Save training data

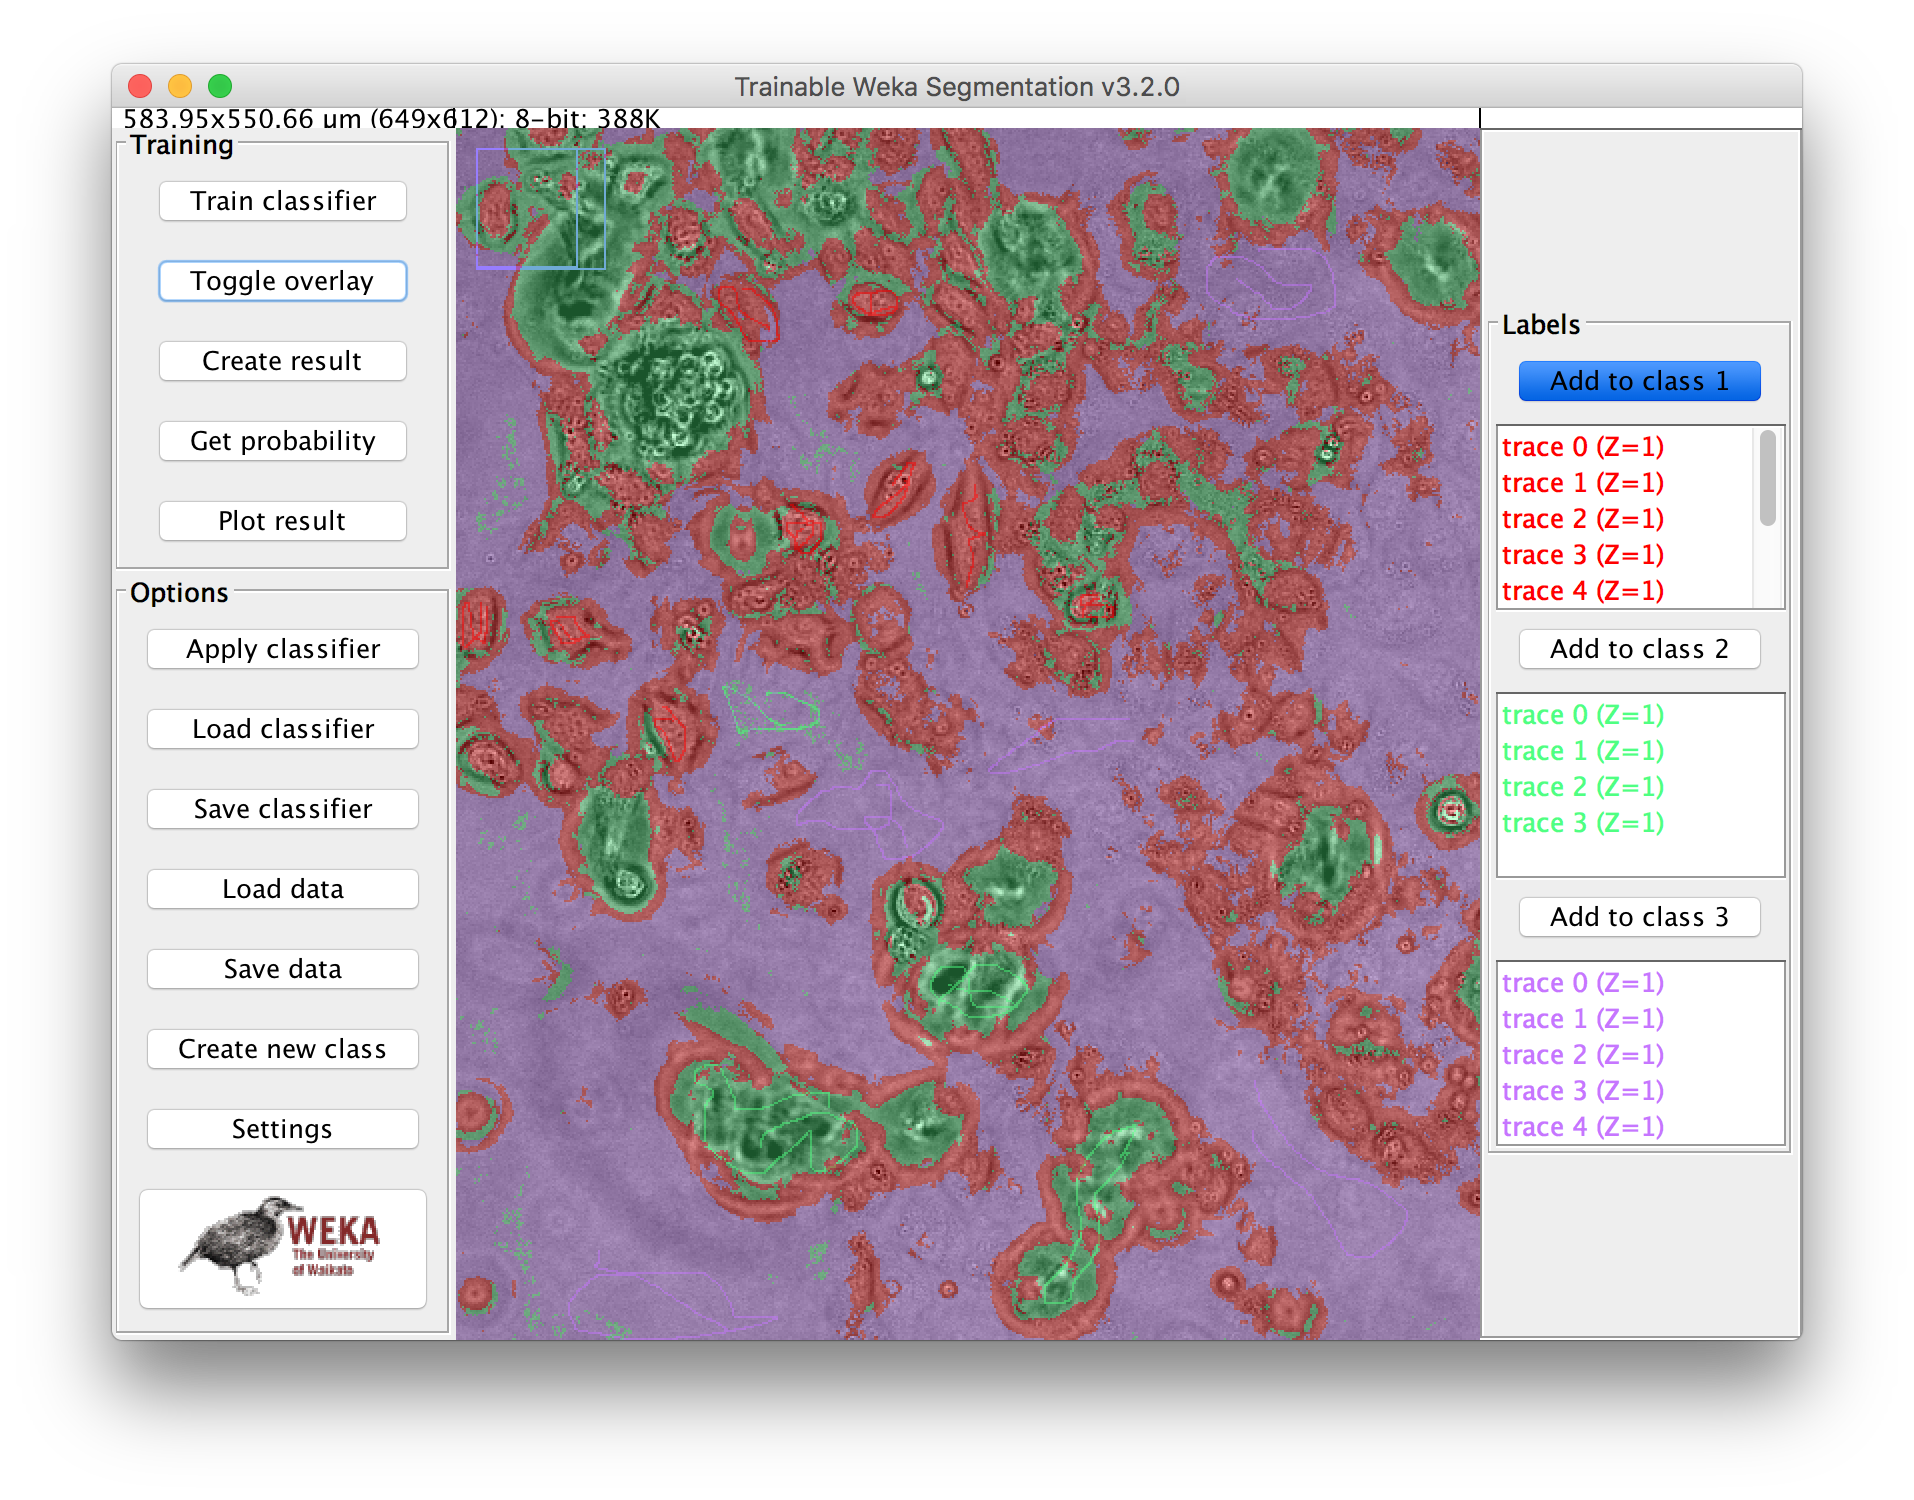283,968
